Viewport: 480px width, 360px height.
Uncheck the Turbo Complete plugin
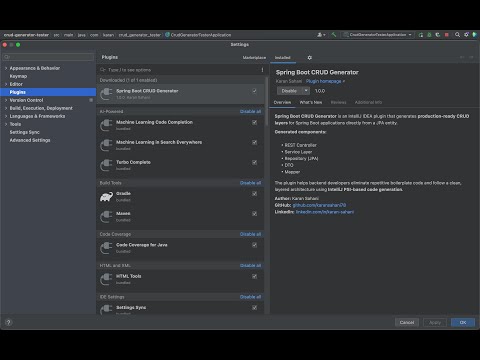[254, 162]
